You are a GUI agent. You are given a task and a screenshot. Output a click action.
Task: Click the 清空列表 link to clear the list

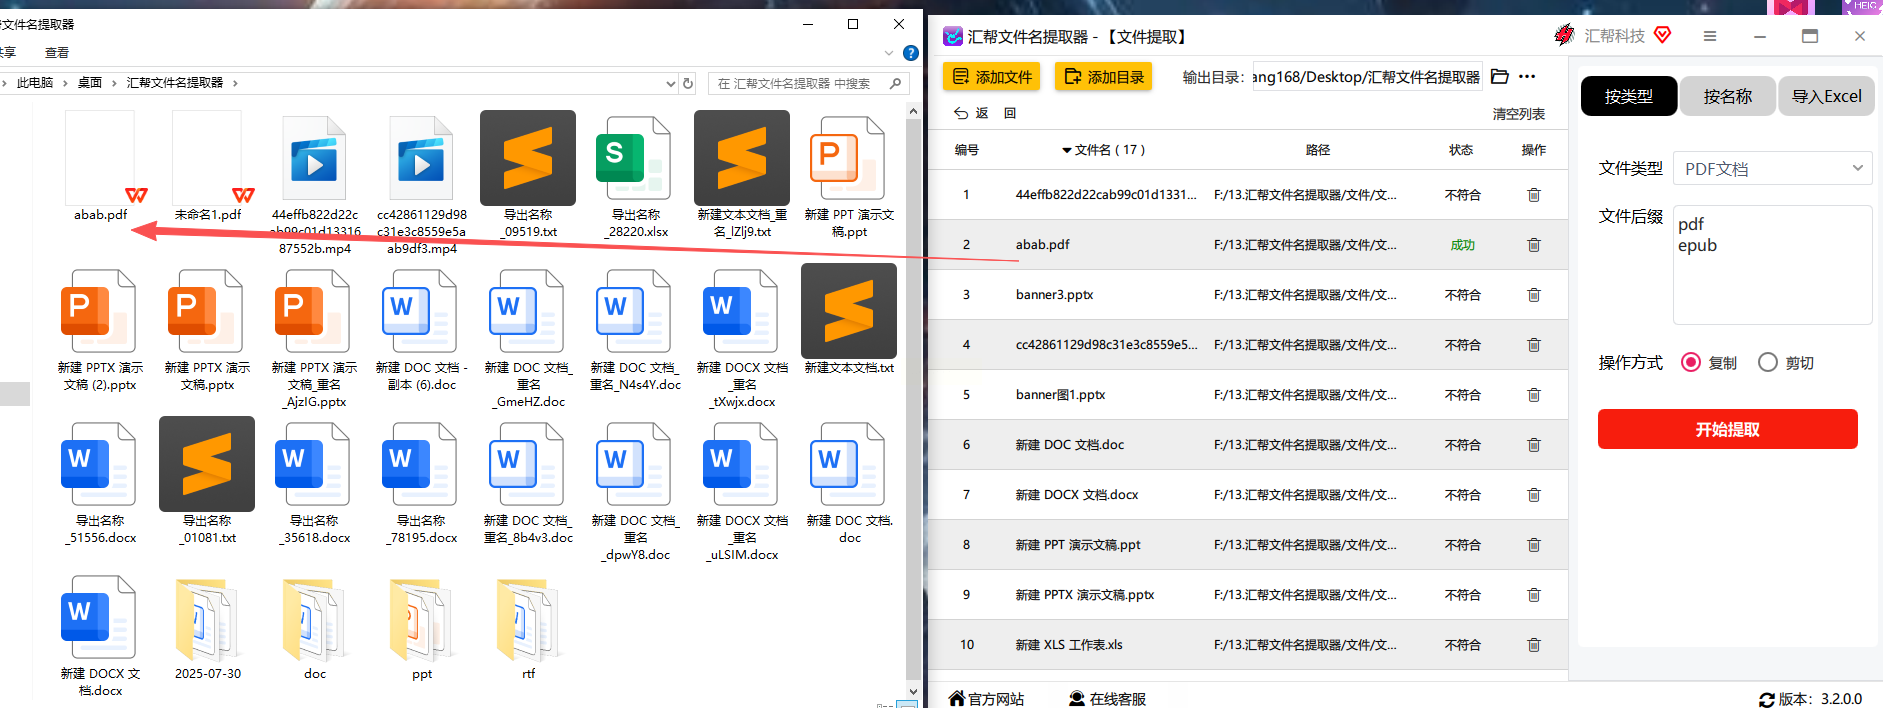[x=1518, y=114]
